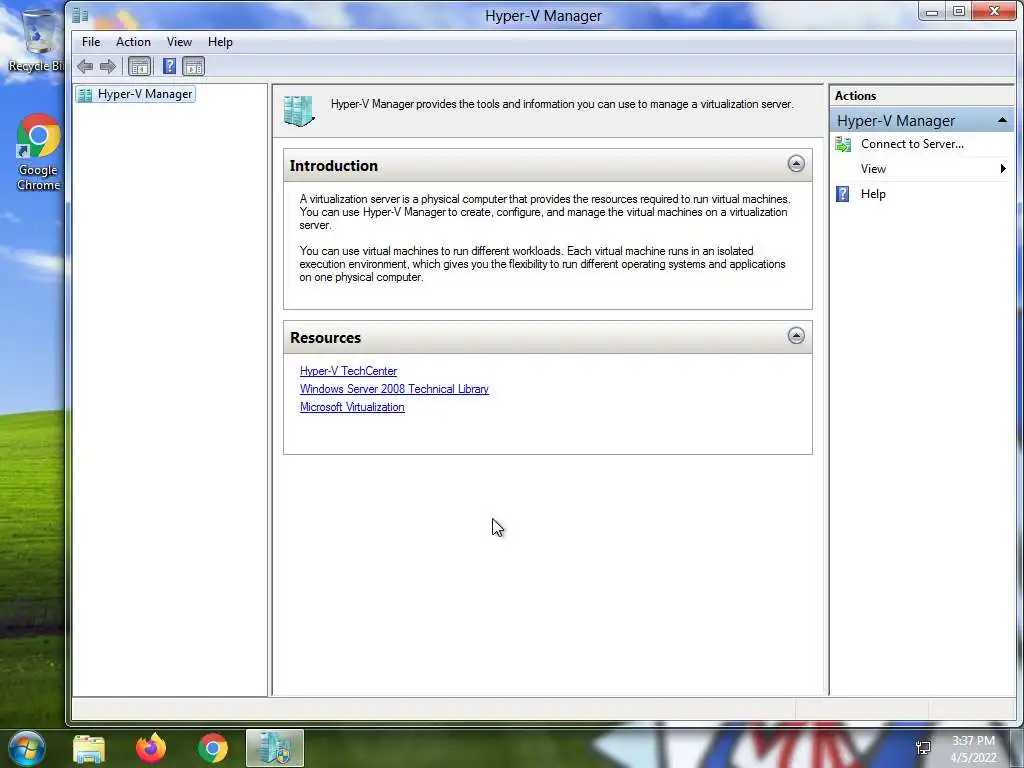Click Connect to Server... action

912,144
